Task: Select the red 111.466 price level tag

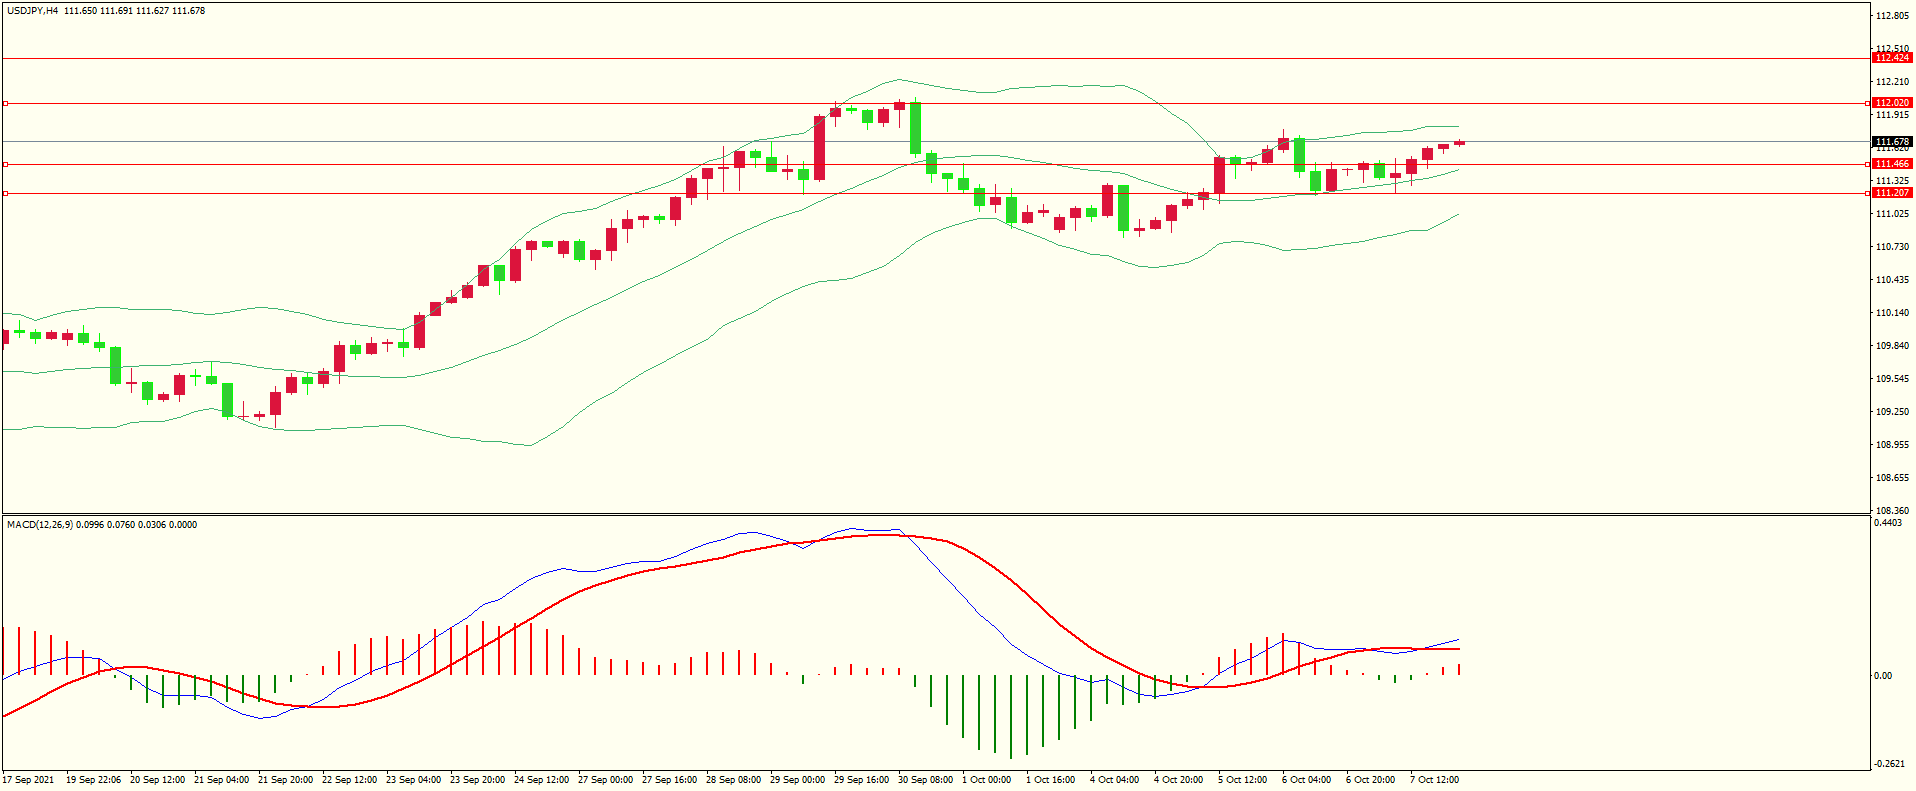Action: tap(1891, 164)
